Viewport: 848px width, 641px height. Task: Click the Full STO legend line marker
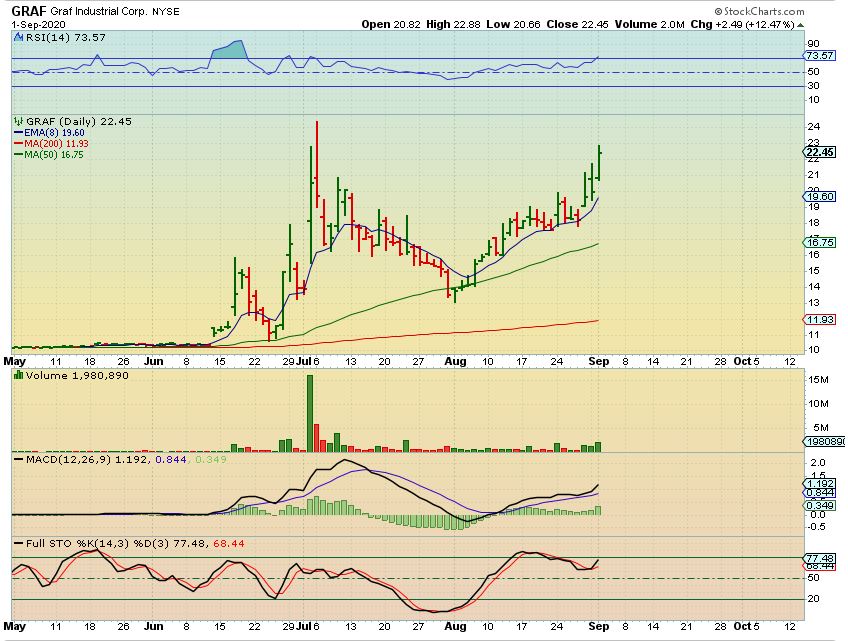(17, 543)
